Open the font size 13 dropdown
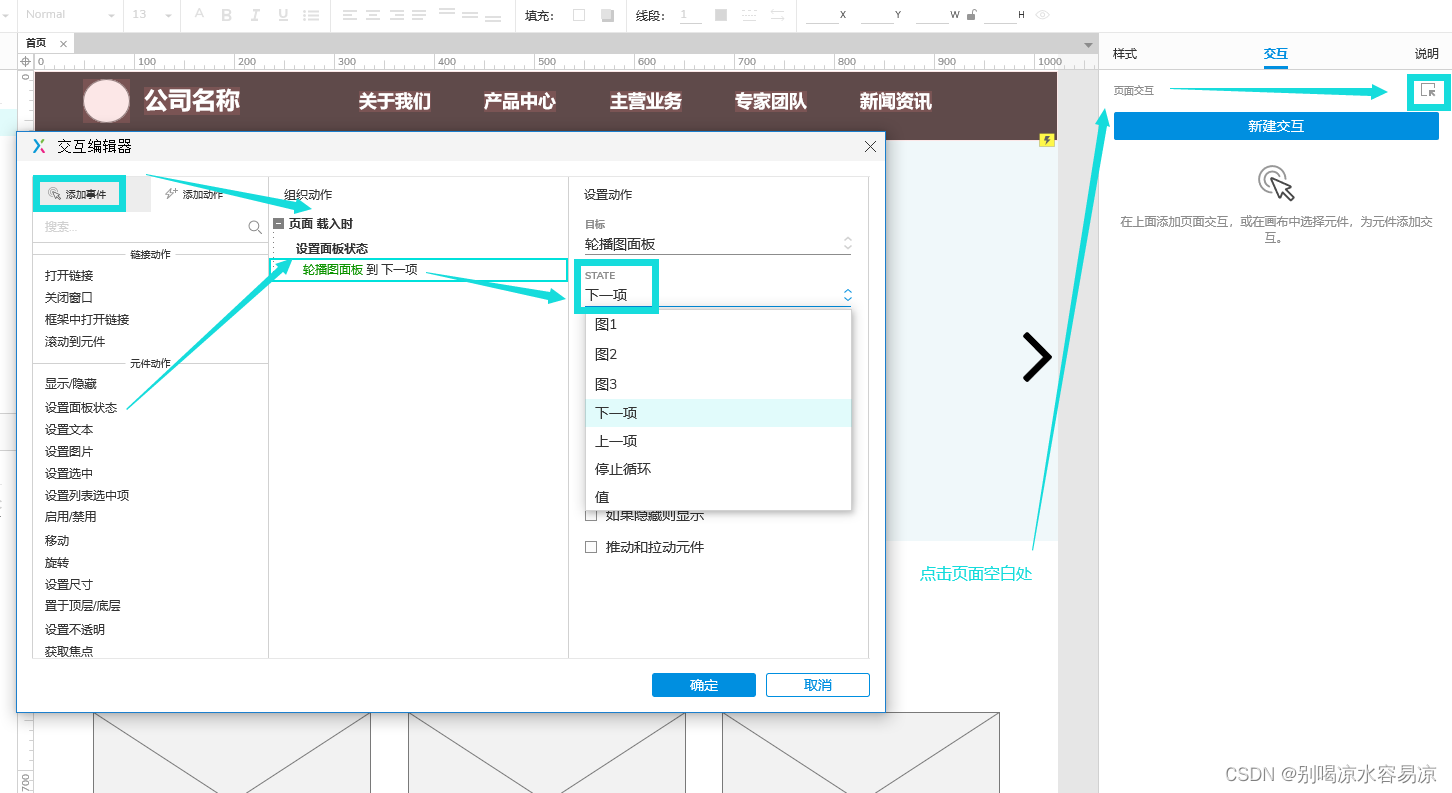The width and height of the screenshot is (1452, 793). 153,15
